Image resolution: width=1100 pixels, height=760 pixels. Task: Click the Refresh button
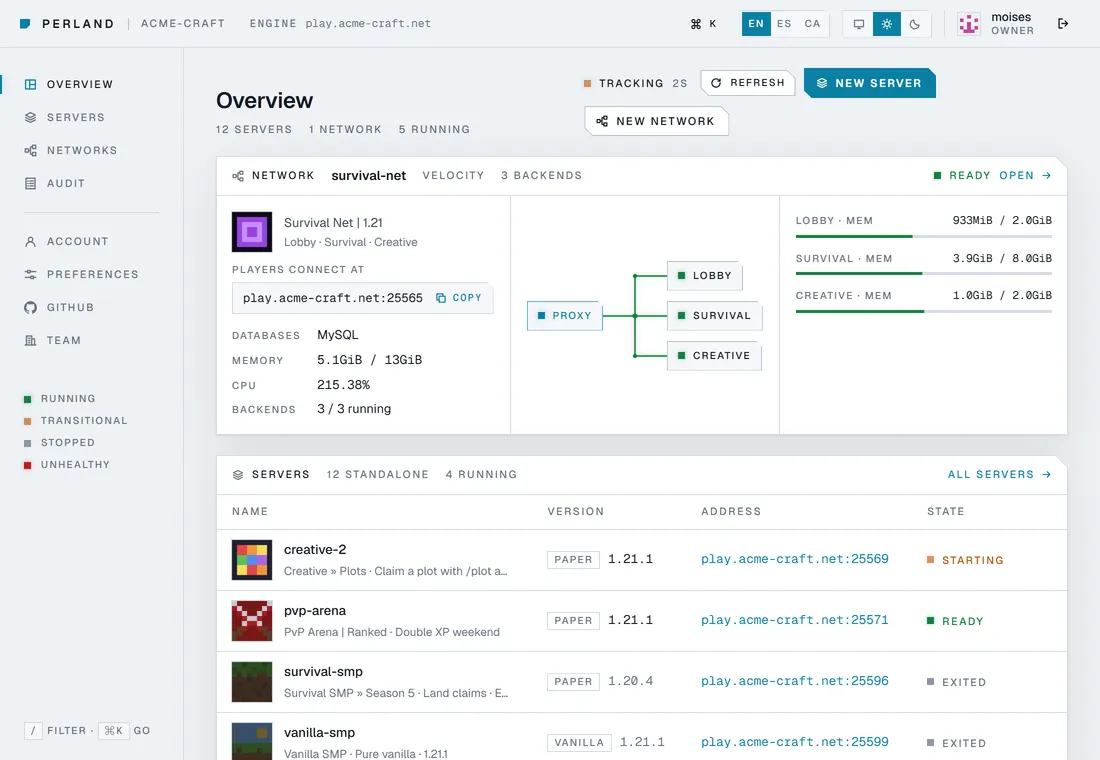click(x=748, y=83)
